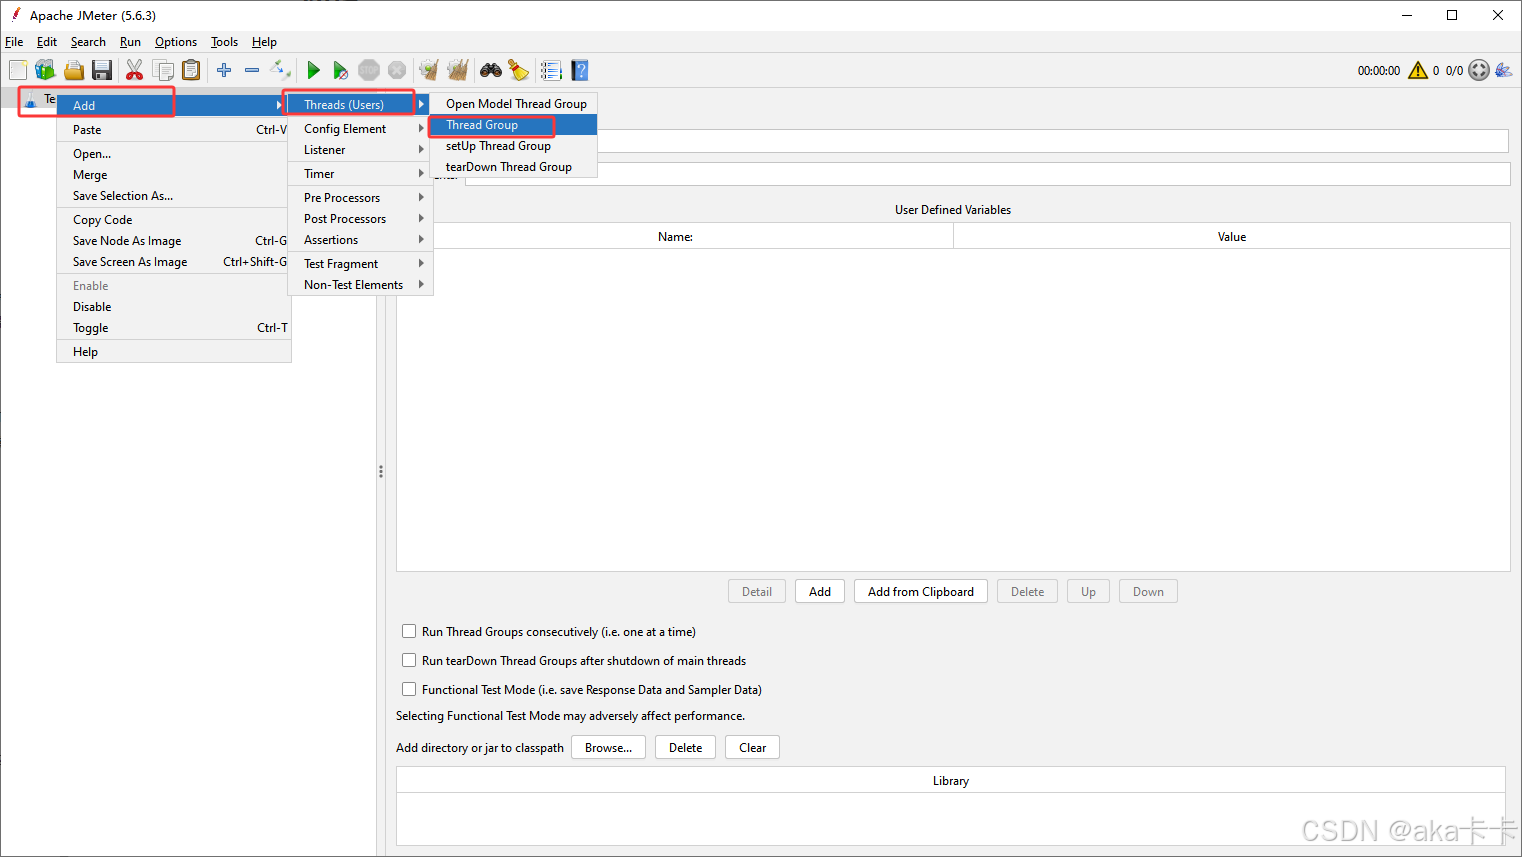Select Disable in context menu
Viewport: 1522px width, 857px height.
point(174,307)
